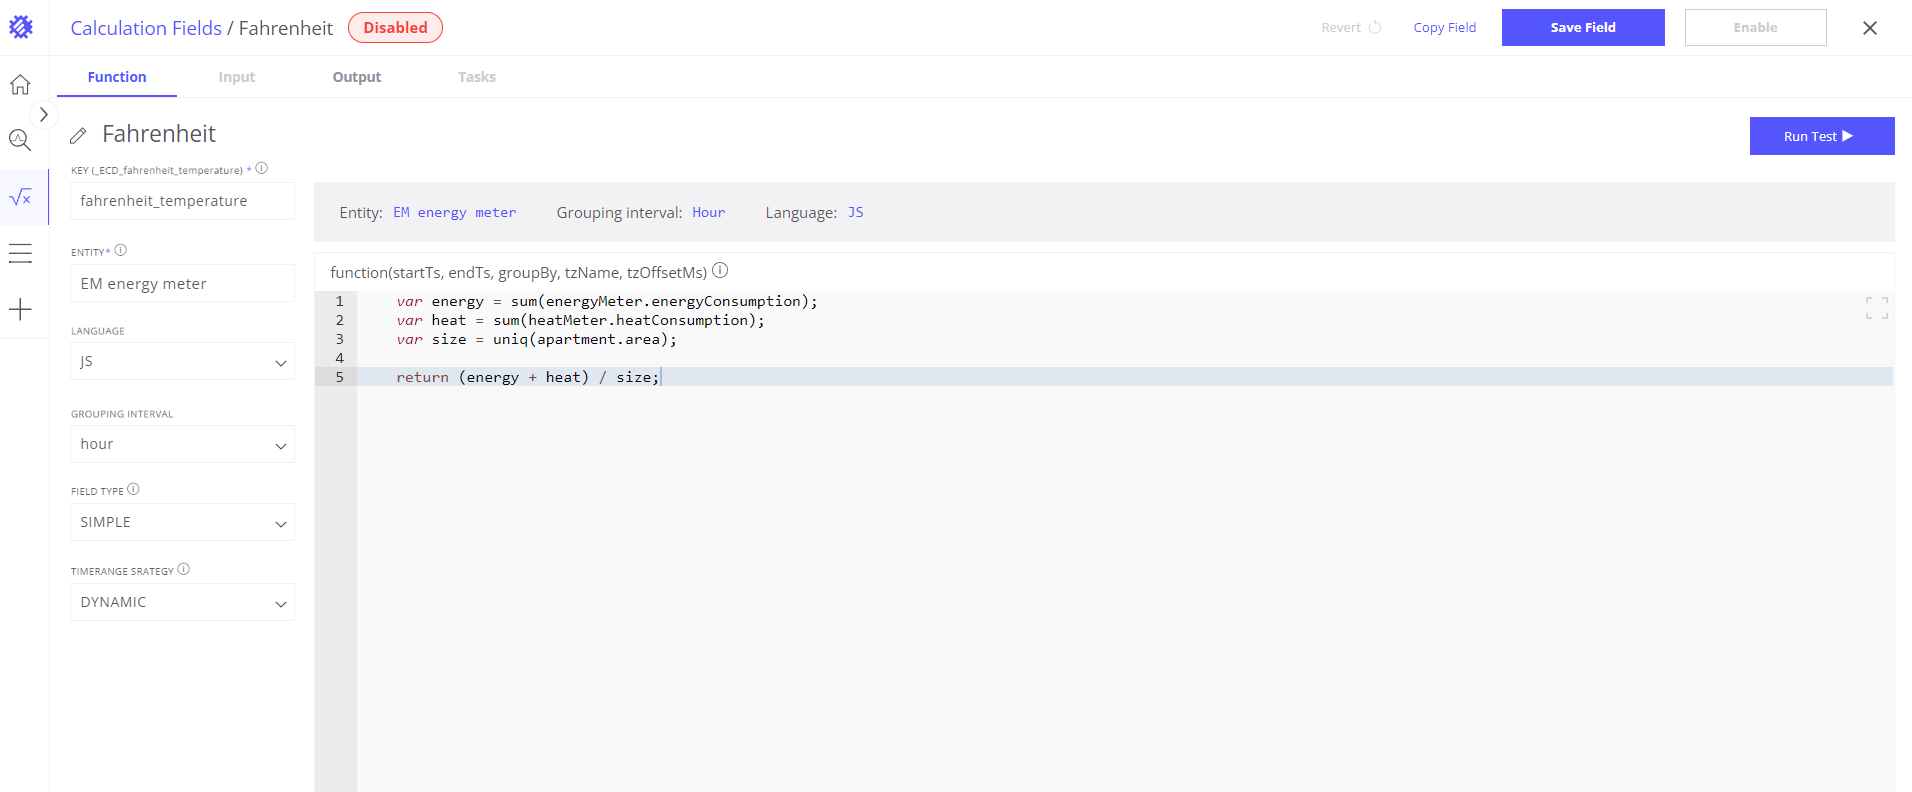Click the Copy Field link

click(1444, 28)
